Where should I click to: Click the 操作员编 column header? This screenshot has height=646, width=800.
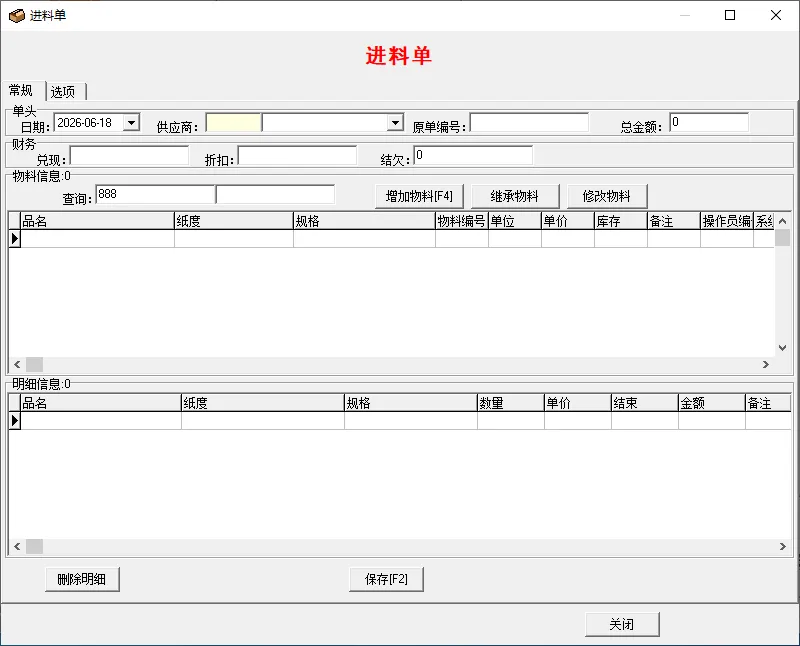[x=727, y=221]
